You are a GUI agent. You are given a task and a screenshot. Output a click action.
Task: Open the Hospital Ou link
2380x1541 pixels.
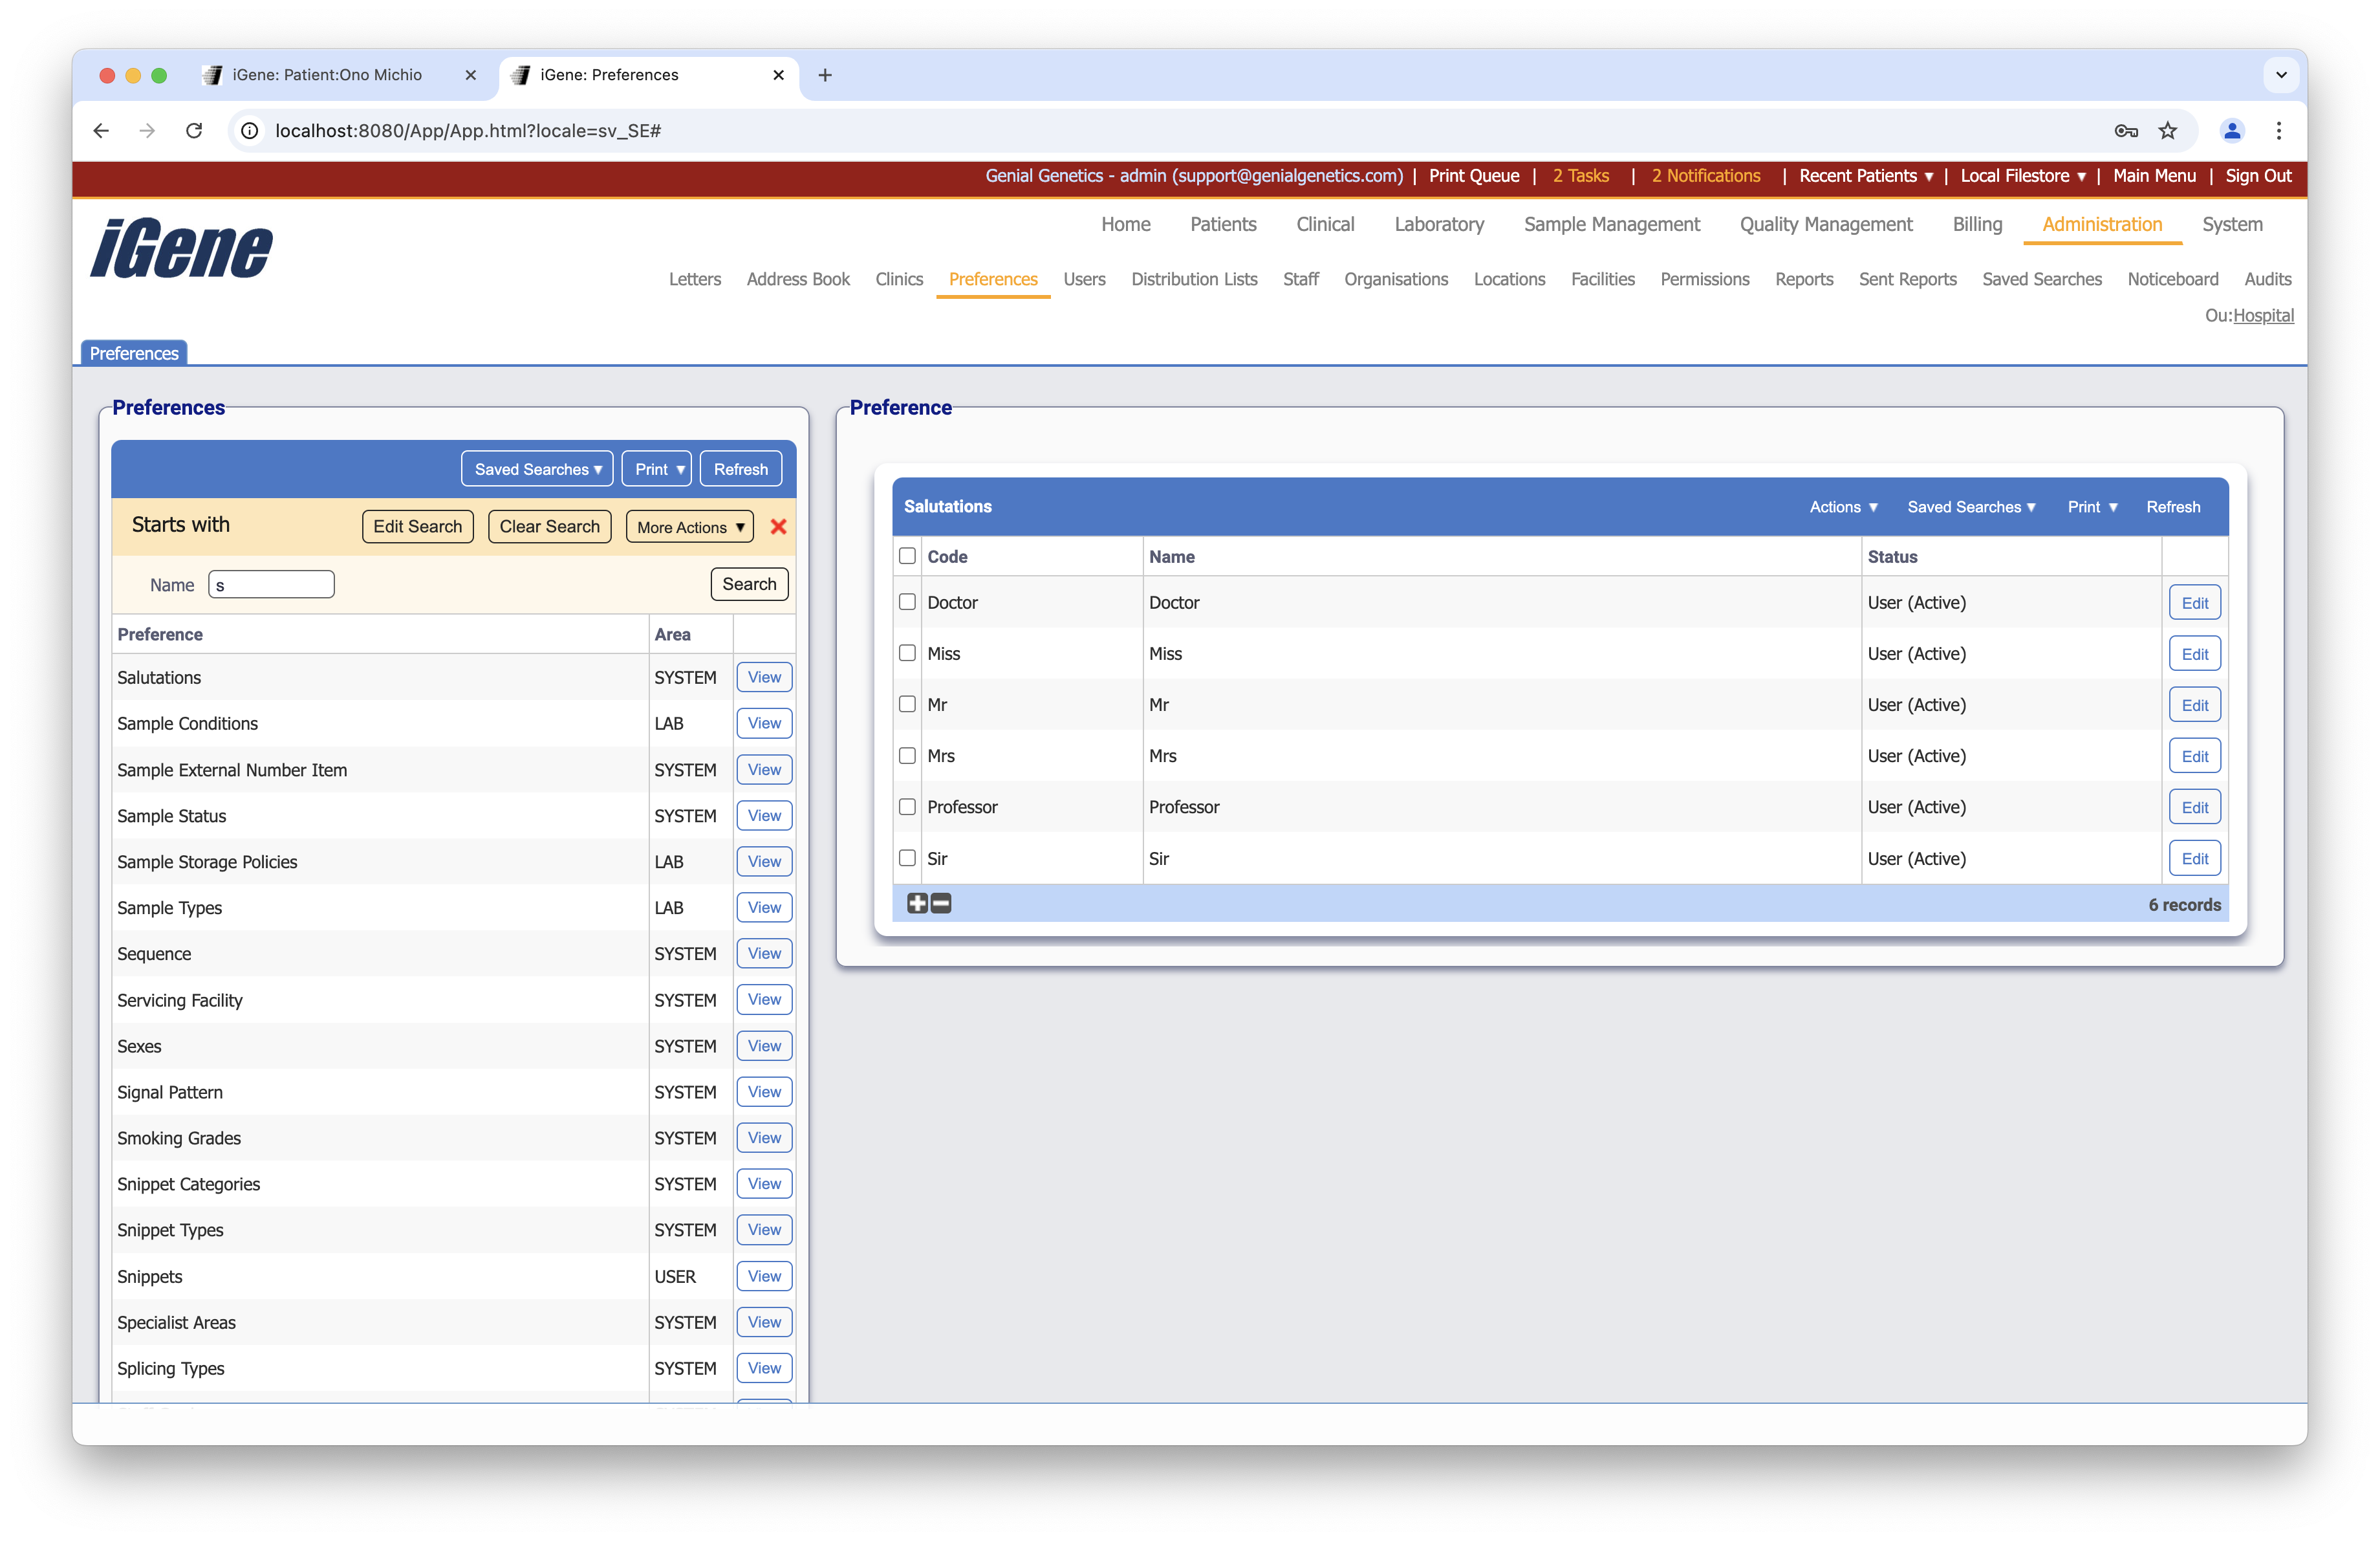click(2263, 315)
